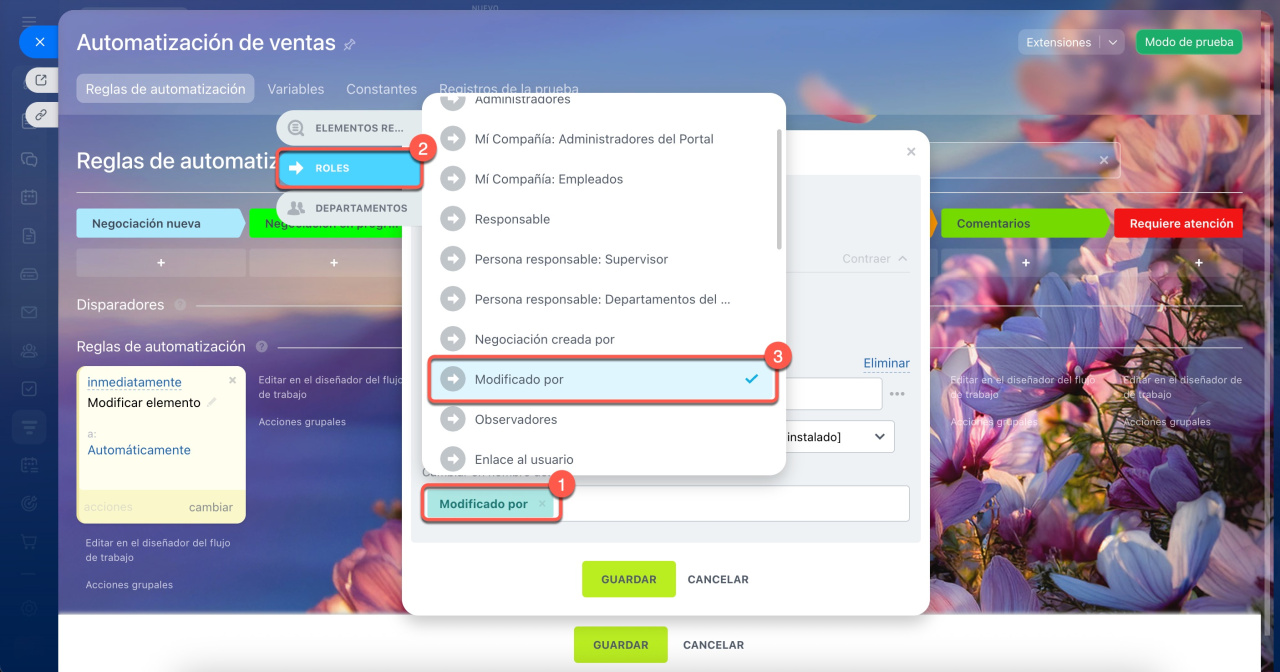The height and width of the screenshot is (672, 1280).
Task: Click the arrow icon beside Responsable
Action: point(453,219)
